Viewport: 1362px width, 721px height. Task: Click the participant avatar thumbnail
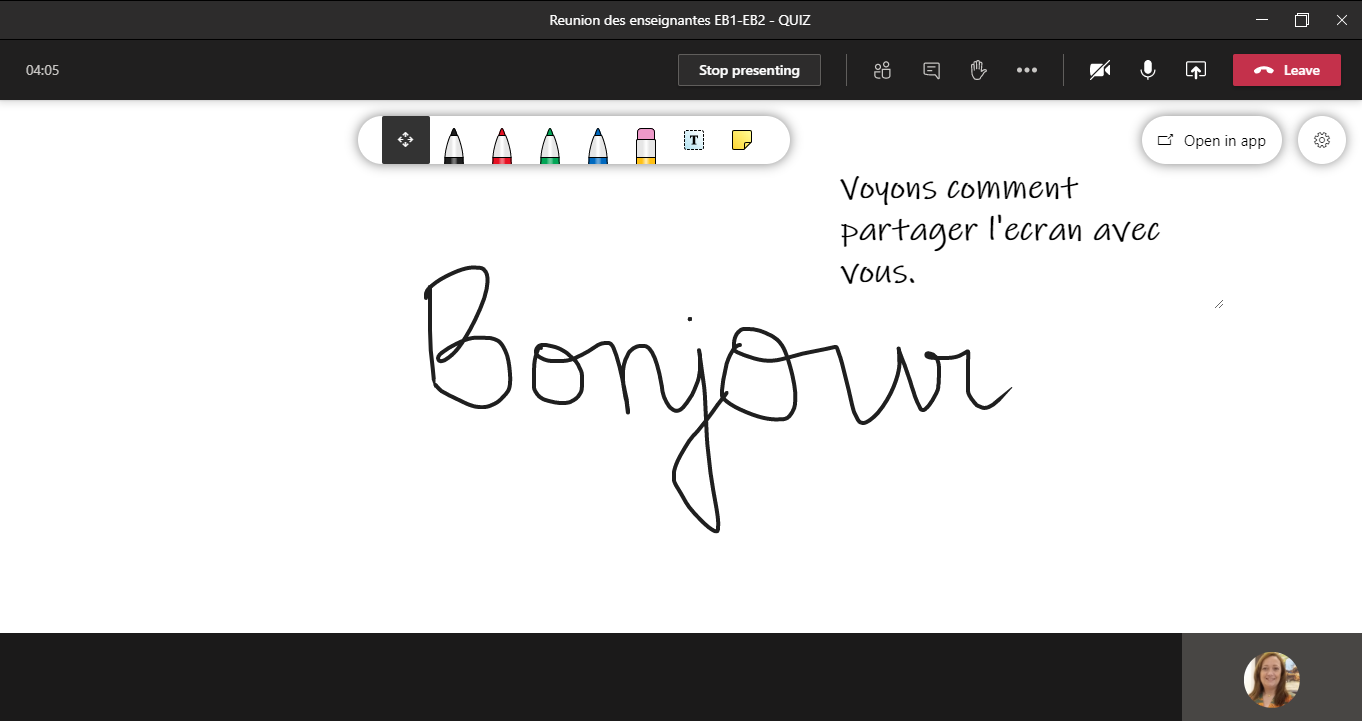[1271, 680]
